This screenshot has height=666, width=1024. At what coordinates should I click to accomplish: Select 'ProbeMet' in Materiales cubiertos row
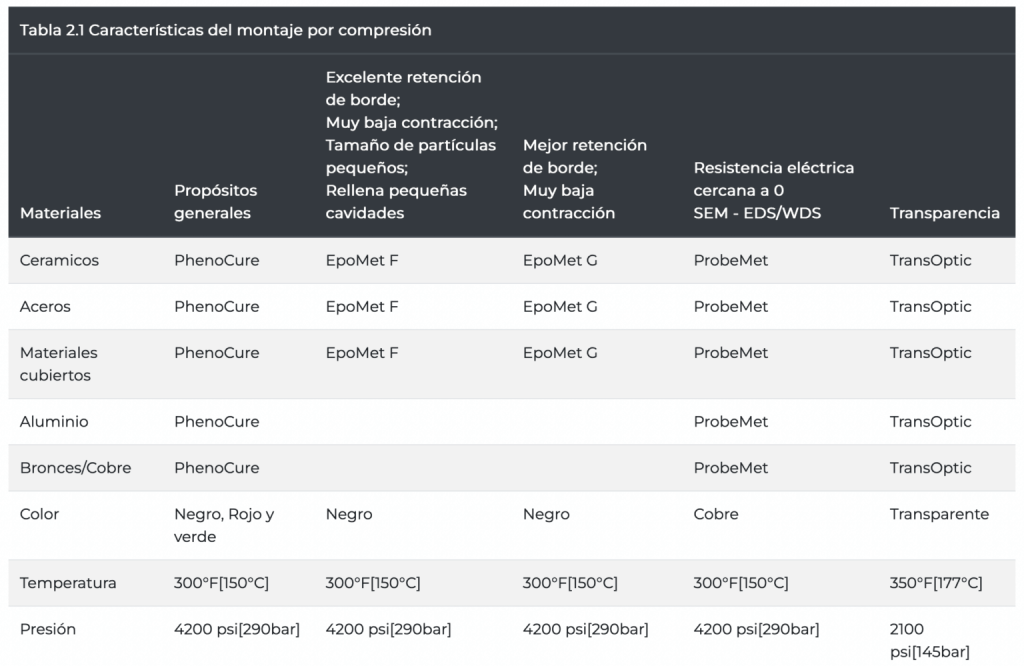coord(731,353)
